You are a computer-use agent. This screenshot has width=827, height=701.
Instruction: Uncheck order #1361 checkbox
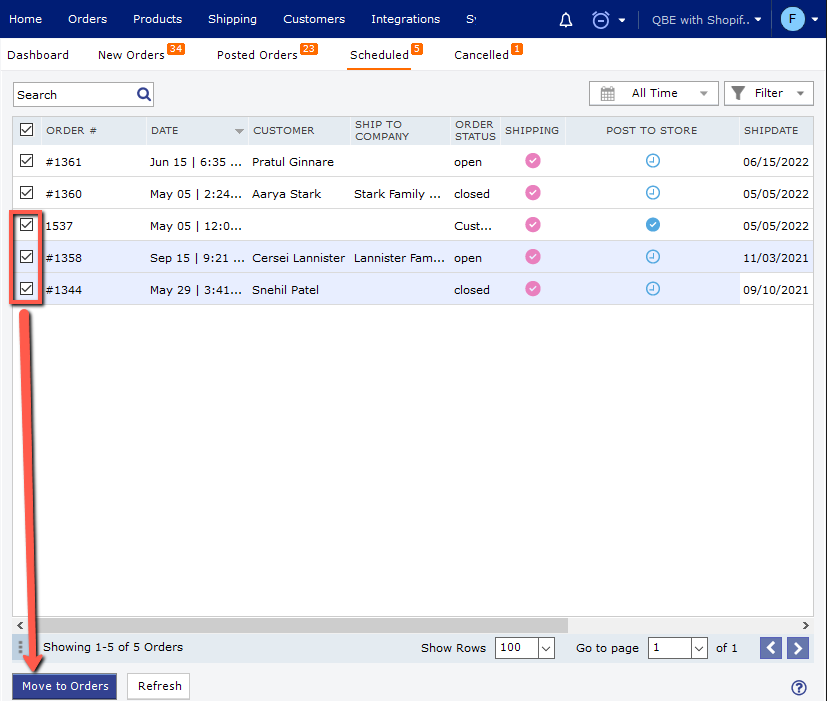coord(26,161)
